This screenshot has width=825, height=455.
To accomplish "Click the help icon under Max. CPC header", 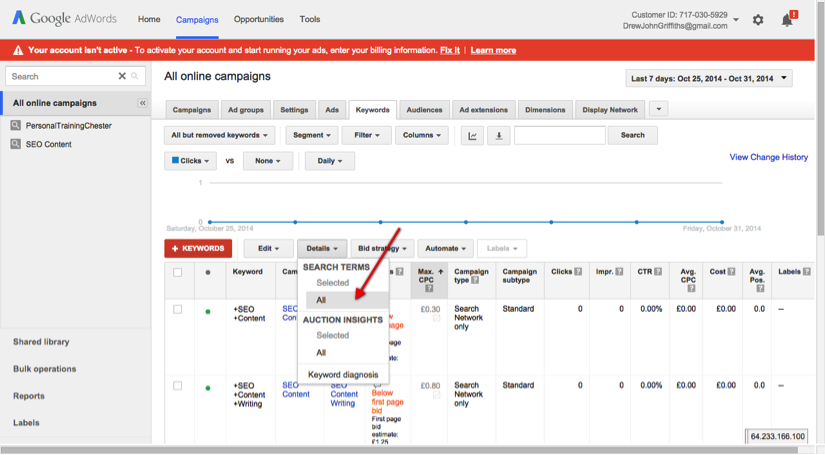I will pyautogui.click(x=429, y=288).
